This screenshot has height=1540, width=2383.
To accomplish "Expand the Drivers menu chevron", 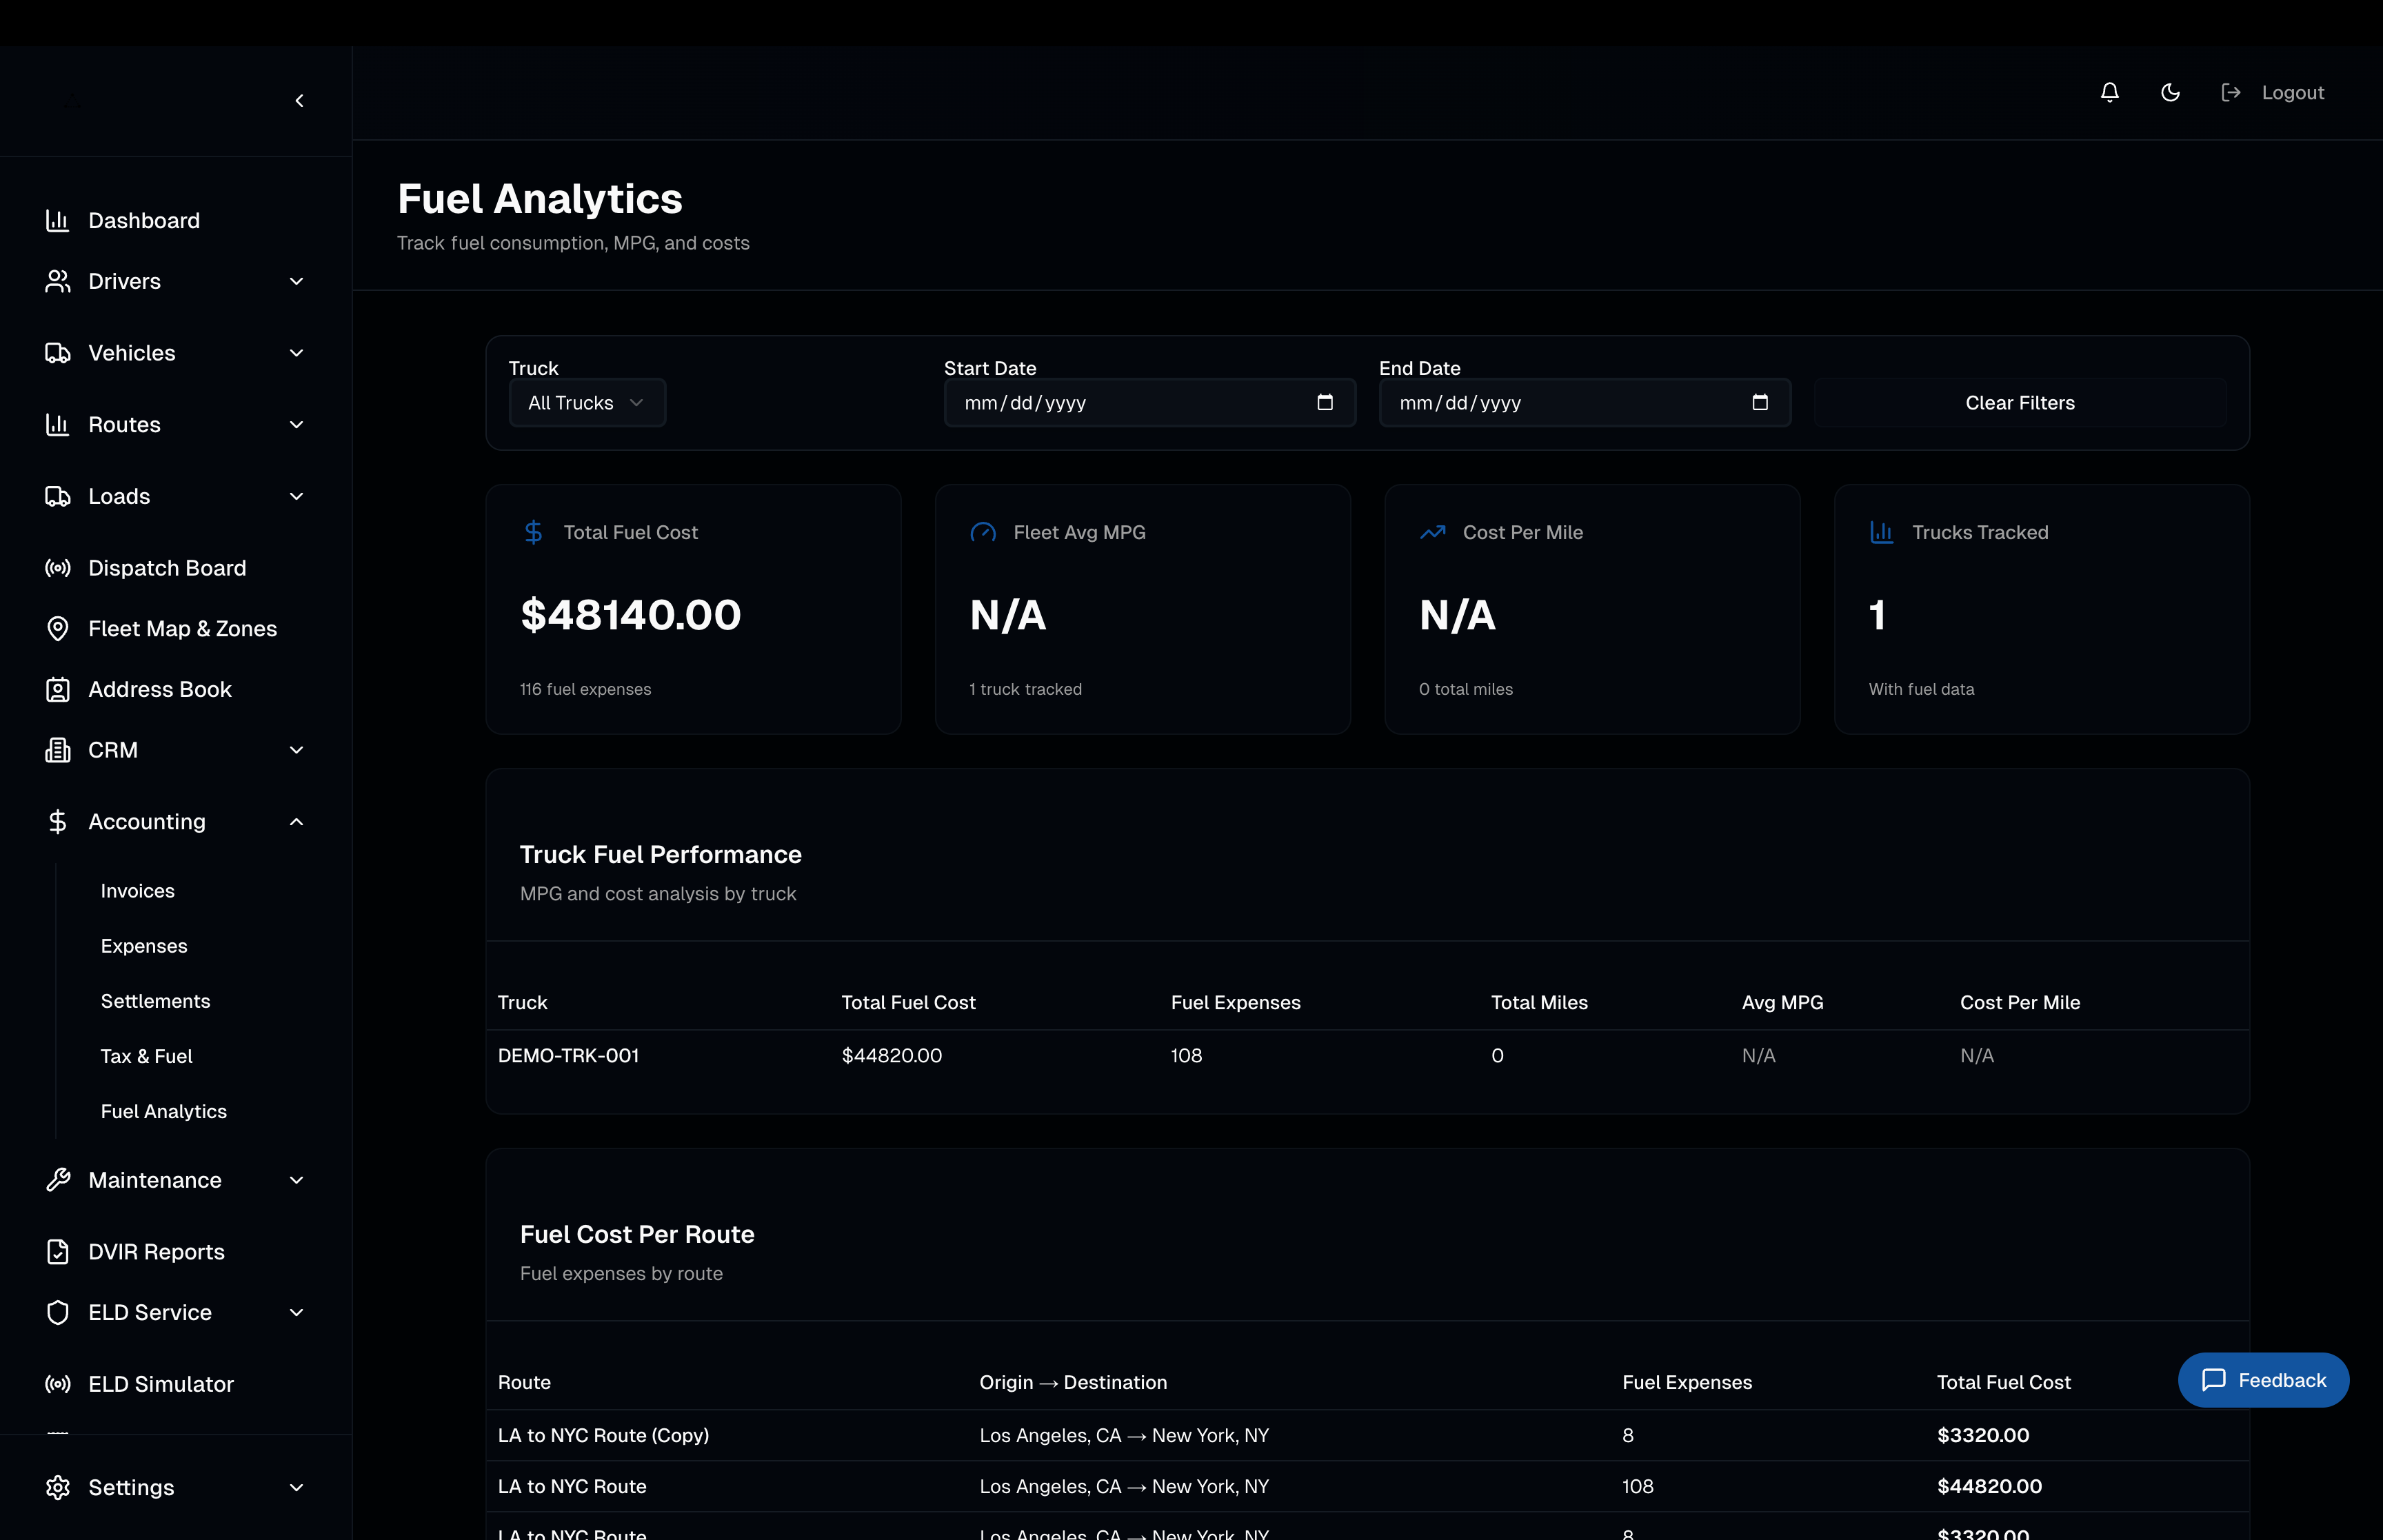I will point(296,281).
